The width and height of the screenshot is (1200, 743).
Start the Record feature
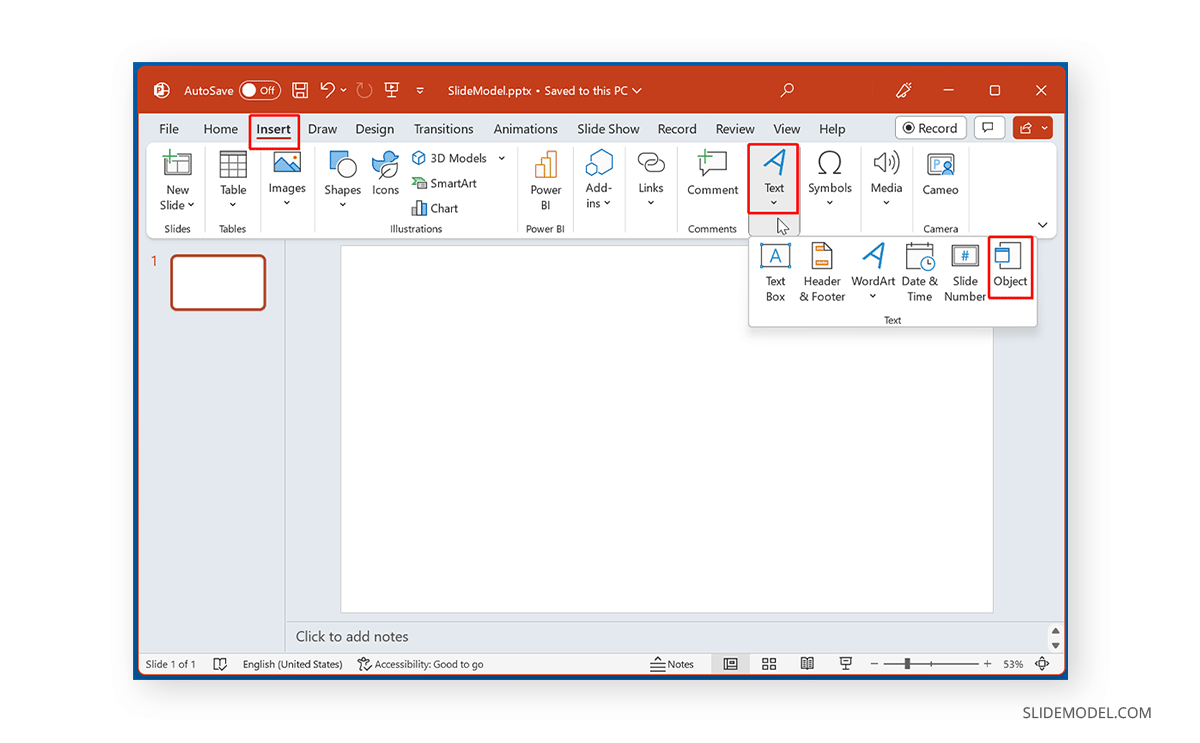(930, 127)
